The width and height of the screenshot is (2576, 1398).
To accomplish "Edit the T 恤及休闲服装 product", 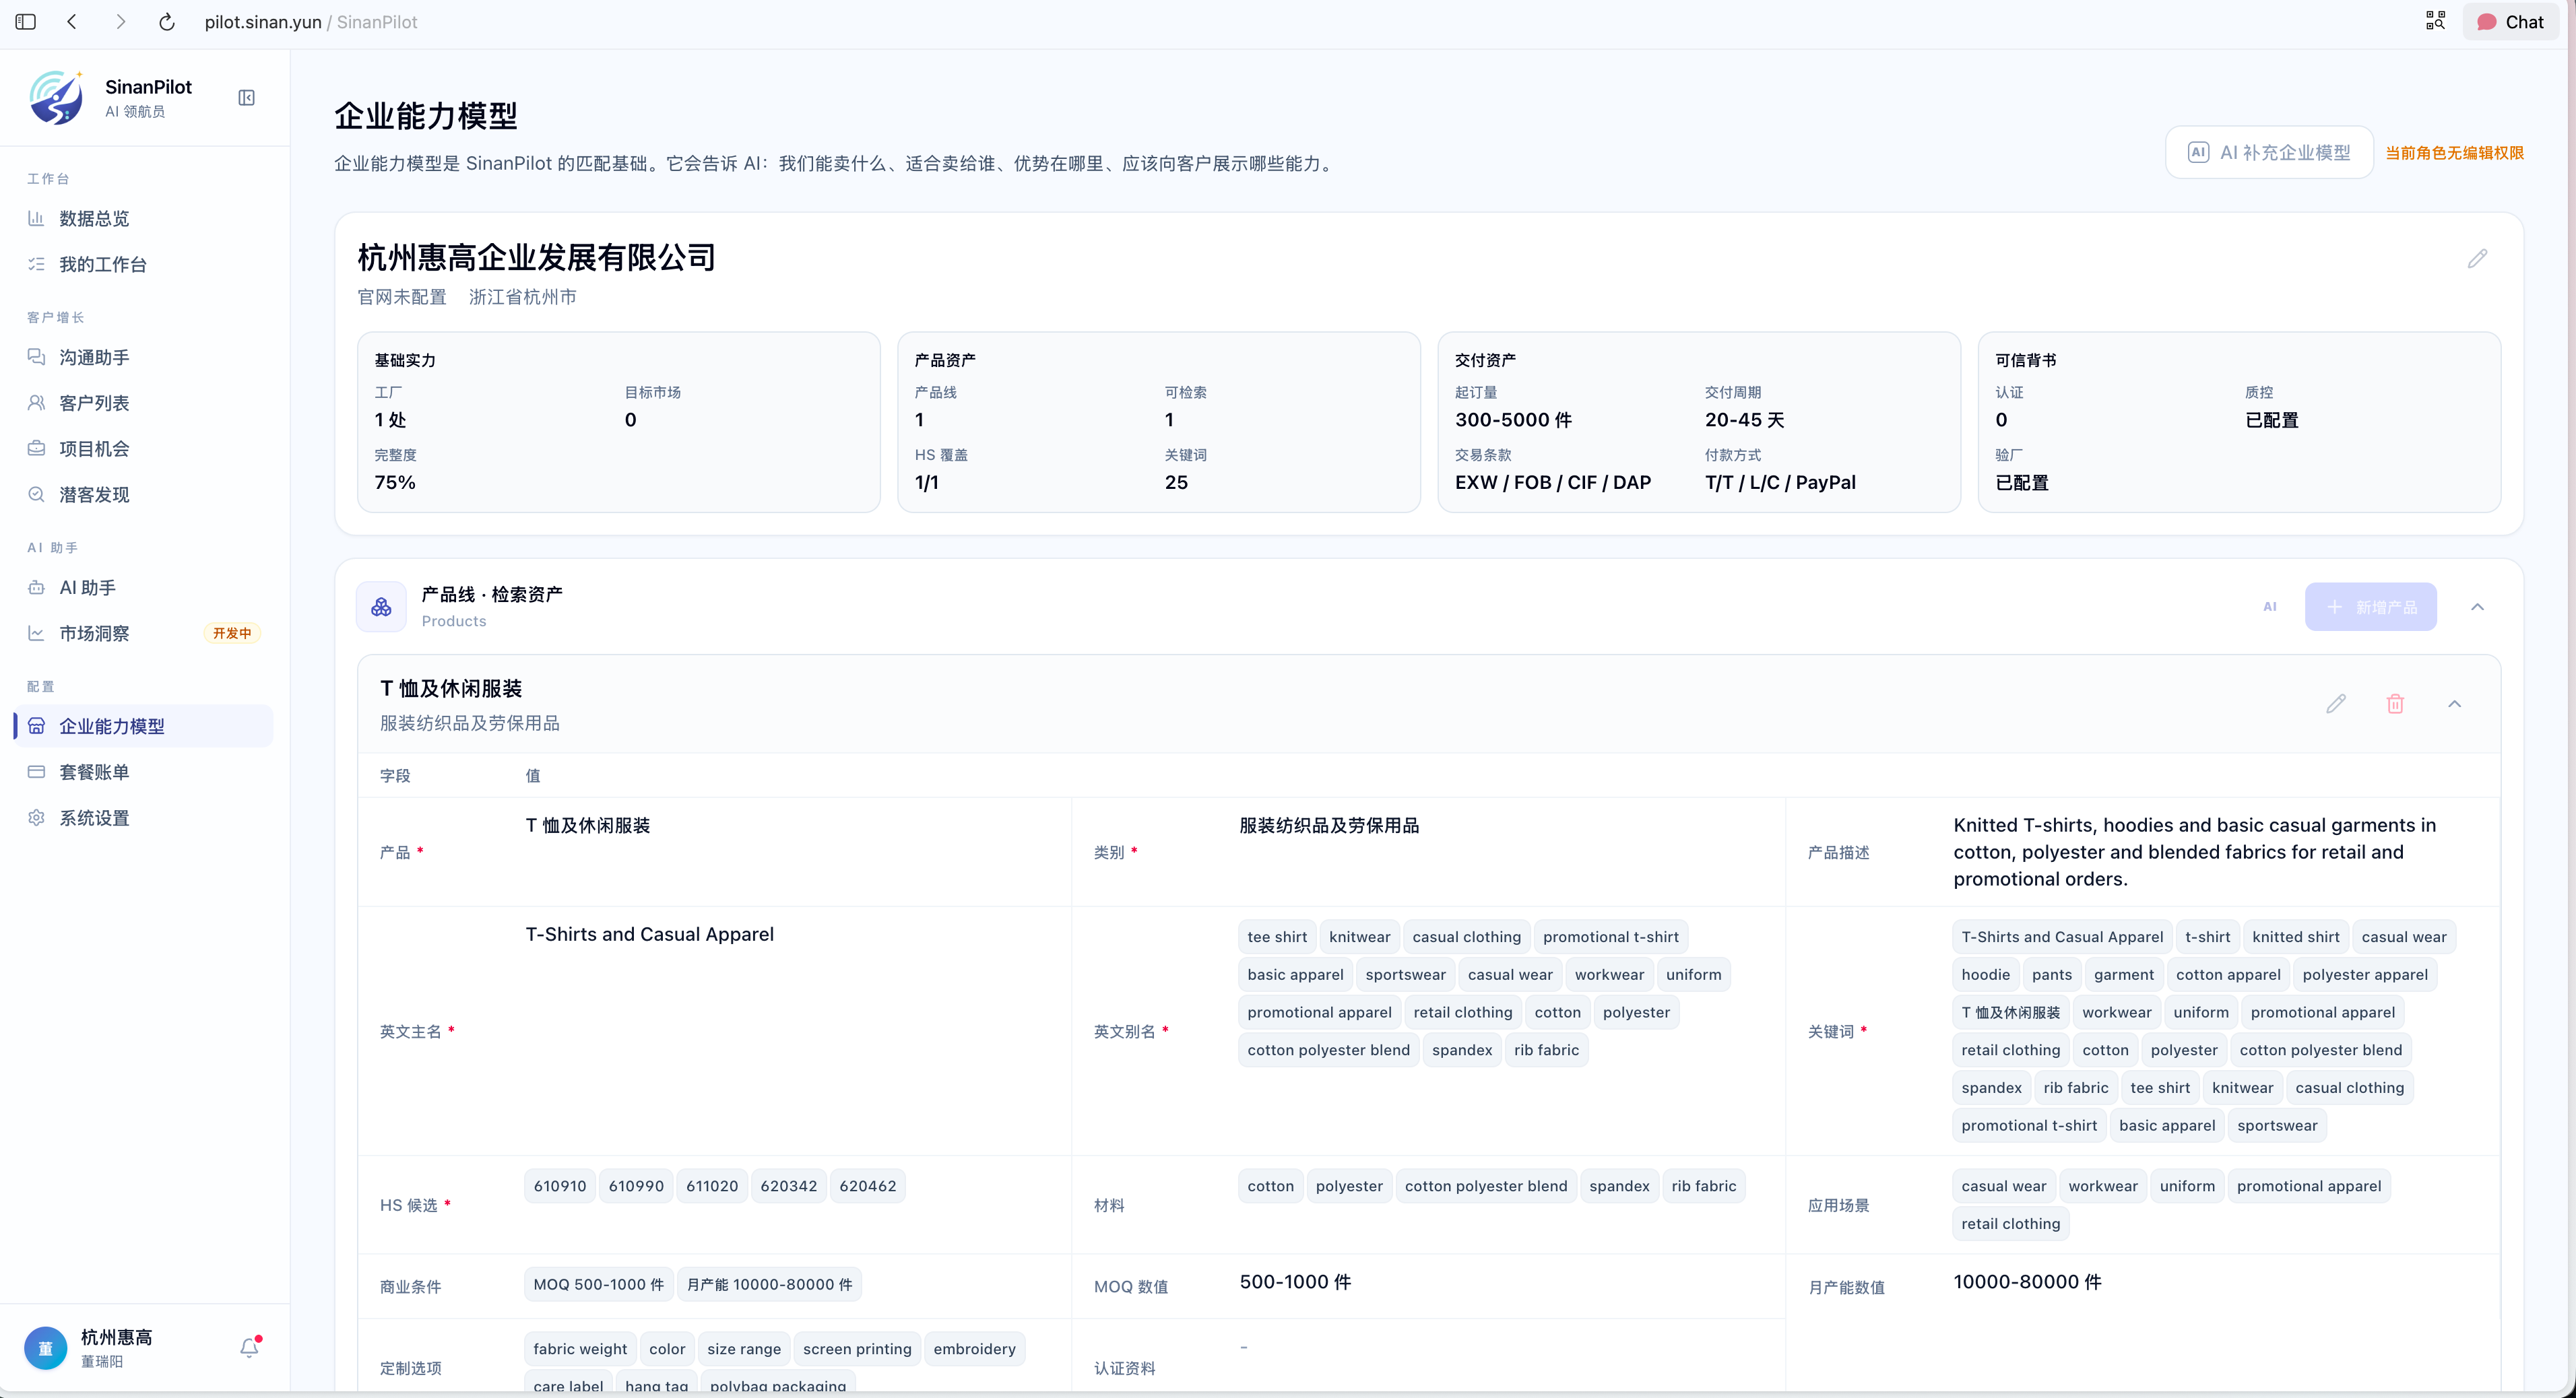I will coord(2336,704).
